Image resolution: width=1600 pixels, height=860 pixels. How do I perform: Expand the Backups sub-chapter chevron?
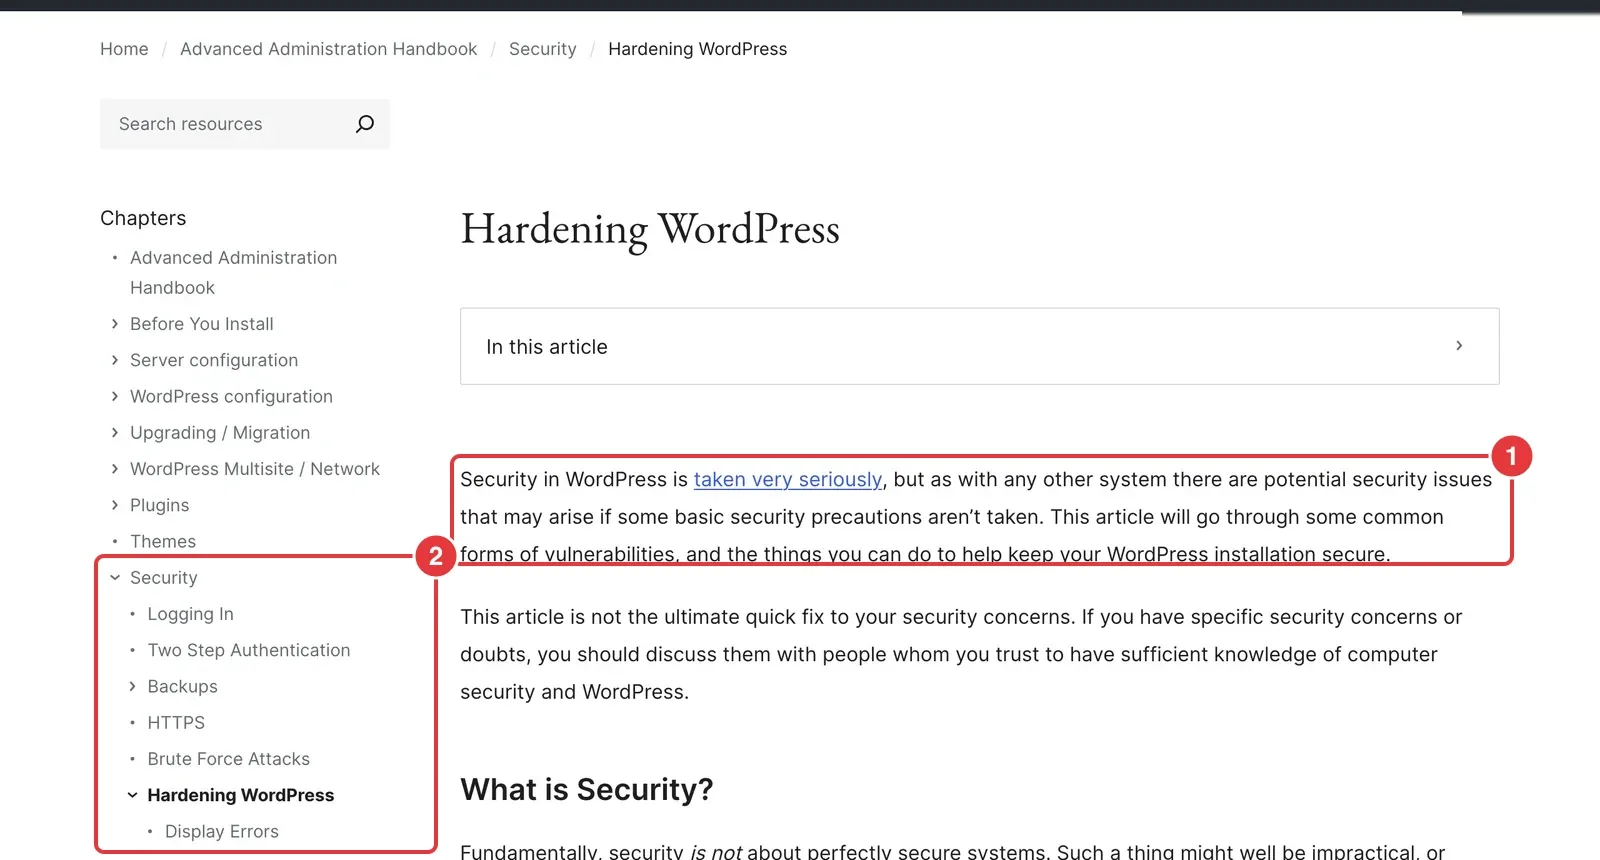click(132, 686)
